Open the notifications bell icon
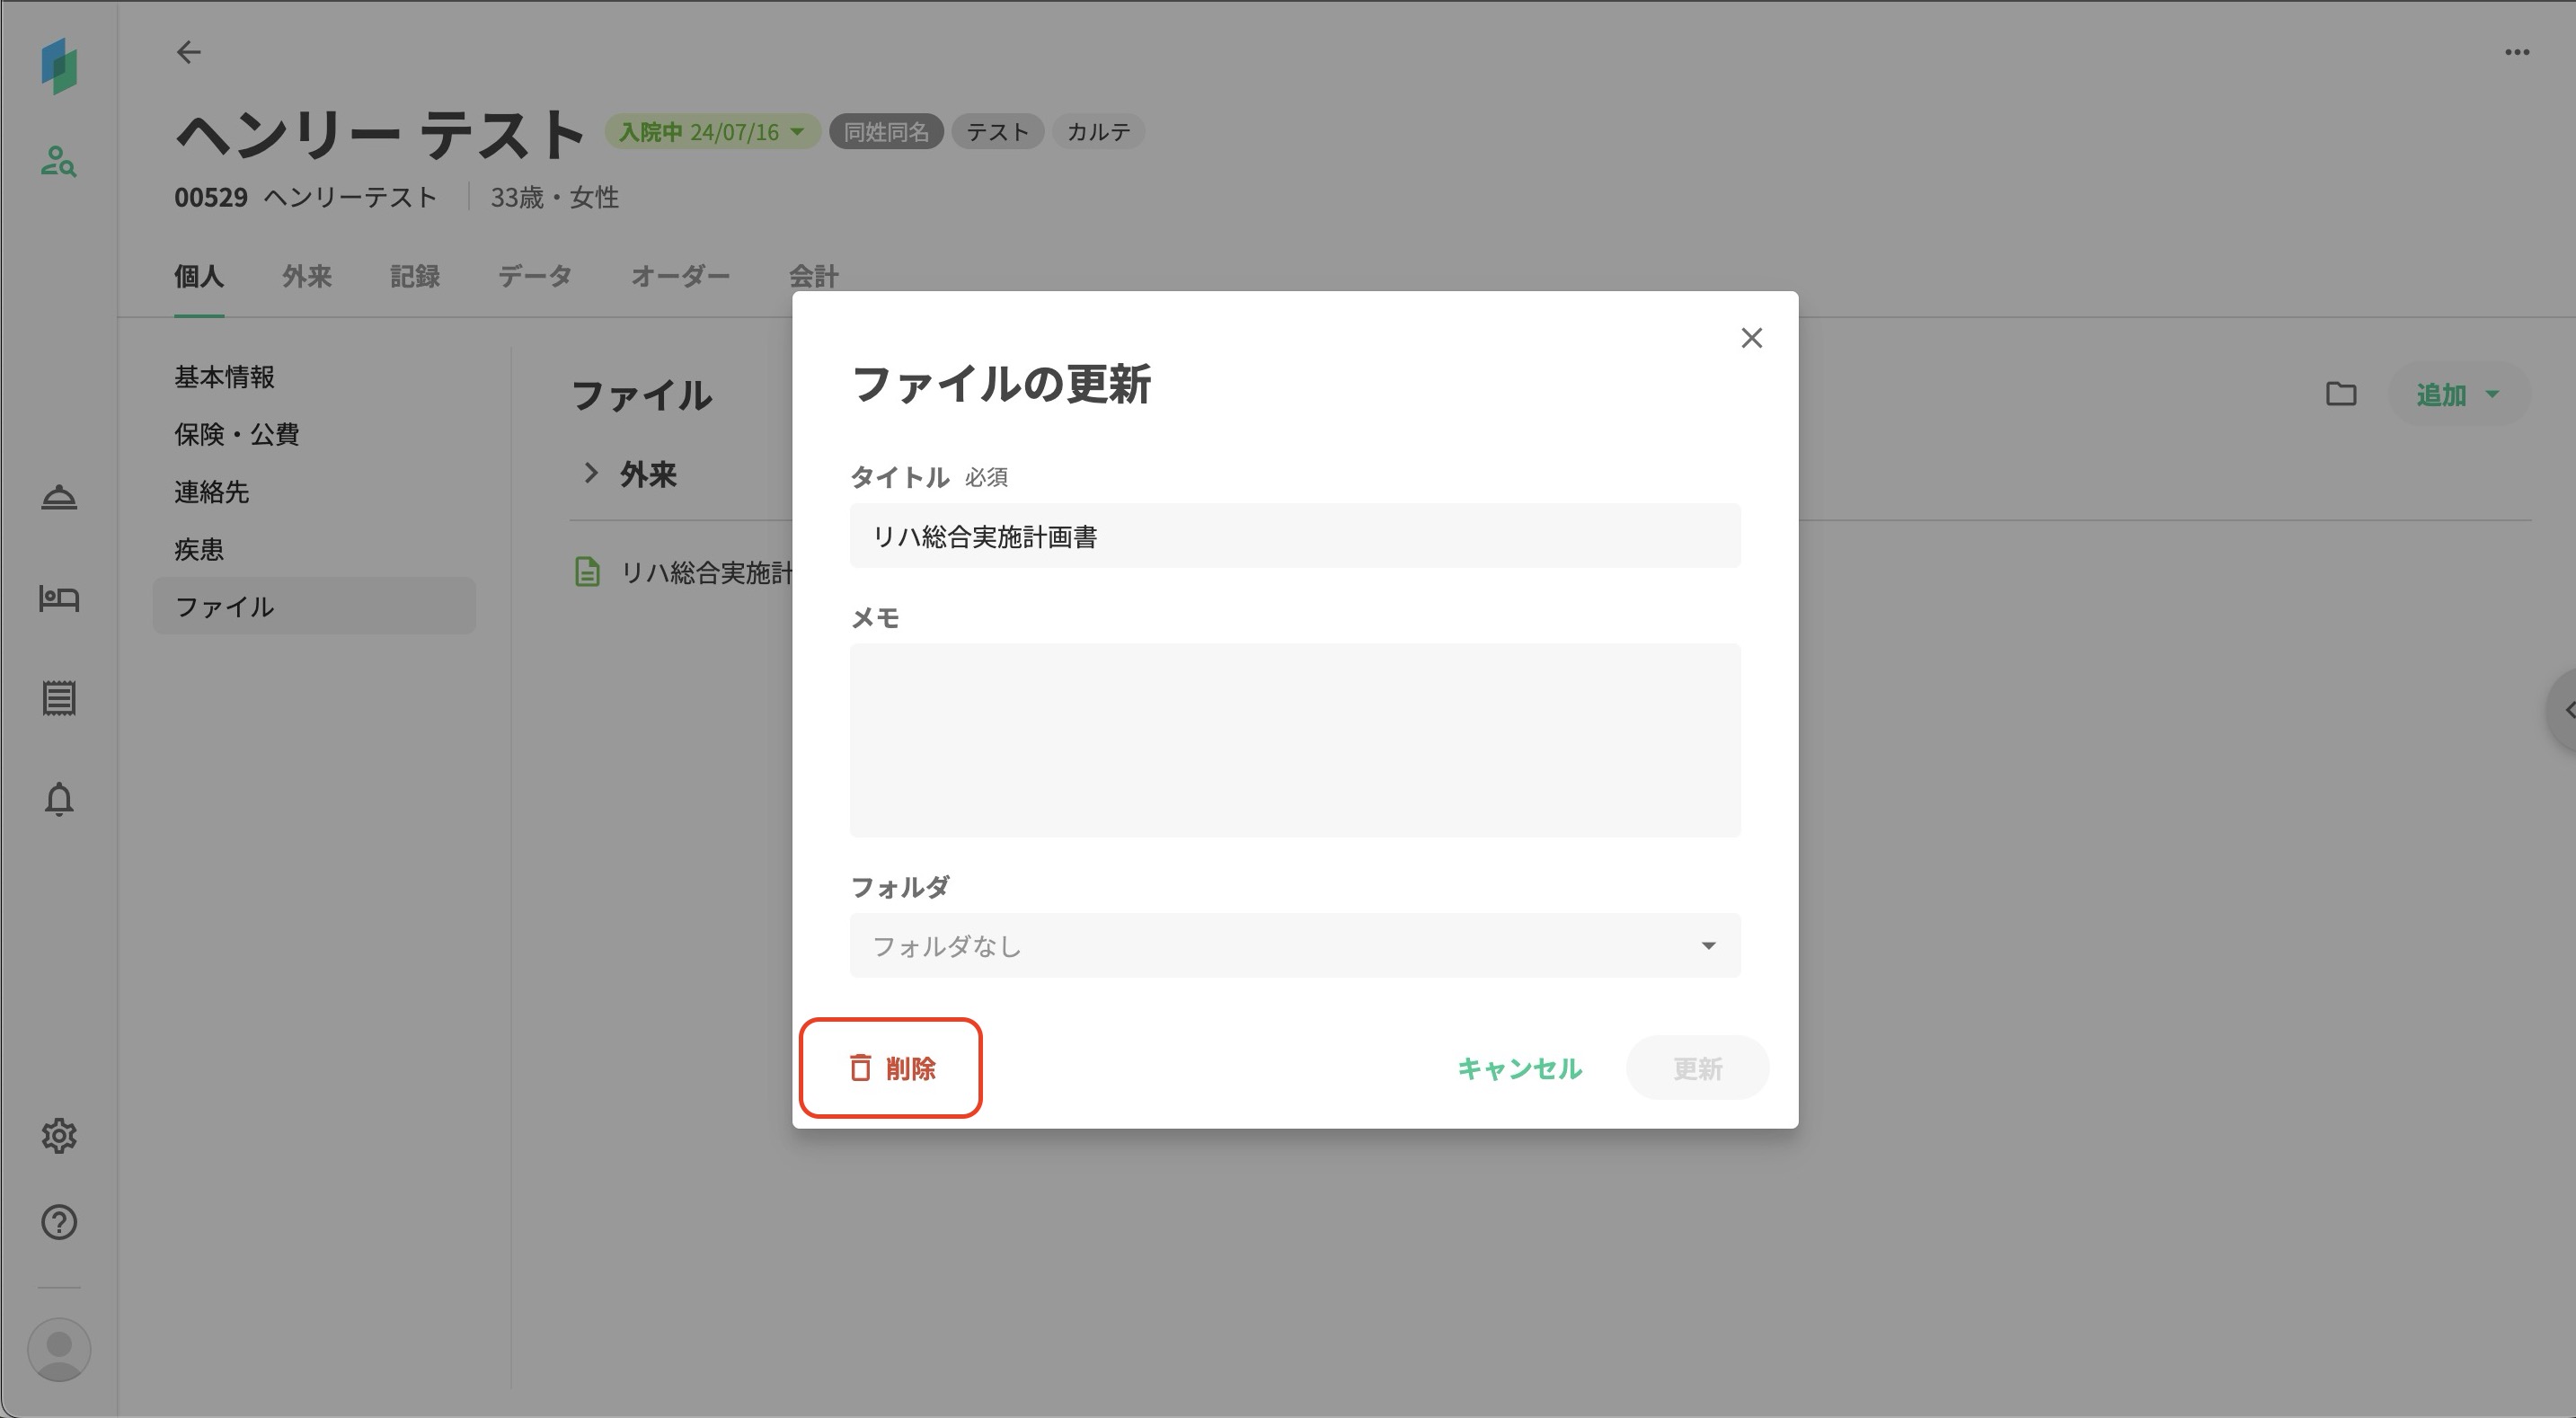This screenshot has height=1418, width=2576. tap(58, 799)
